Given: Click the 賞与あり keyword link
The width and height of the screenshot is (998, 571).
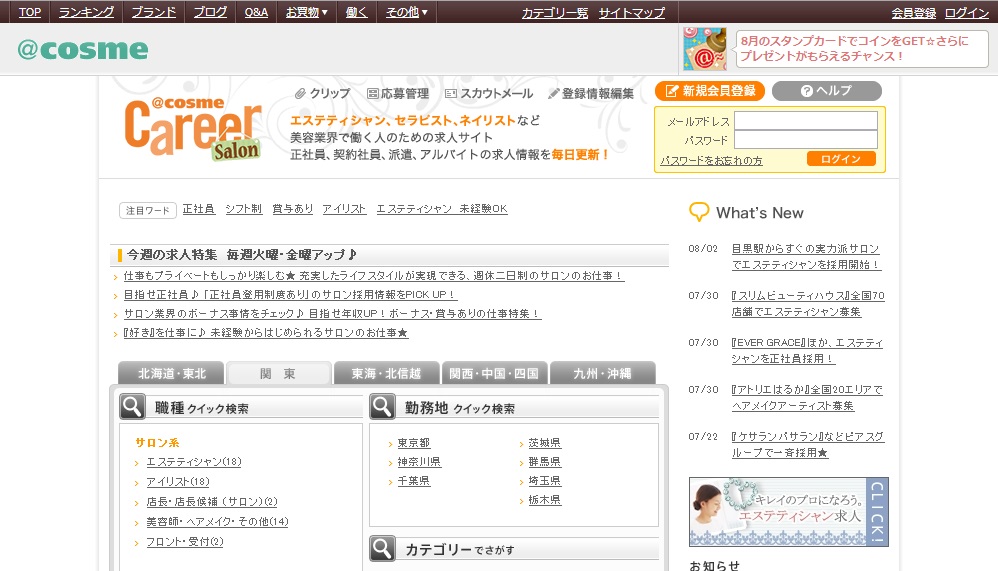Looking at the screenshot, I should click(x=293, y=209).
